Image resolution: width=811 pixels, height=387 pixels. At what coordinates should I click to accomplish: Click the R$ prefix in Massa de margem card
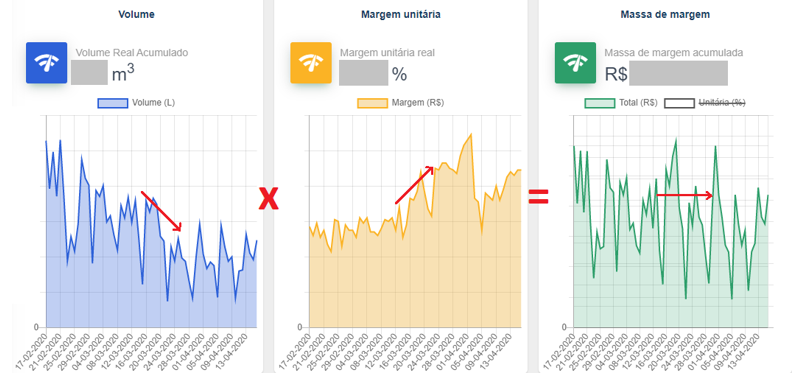click(615, 75)
